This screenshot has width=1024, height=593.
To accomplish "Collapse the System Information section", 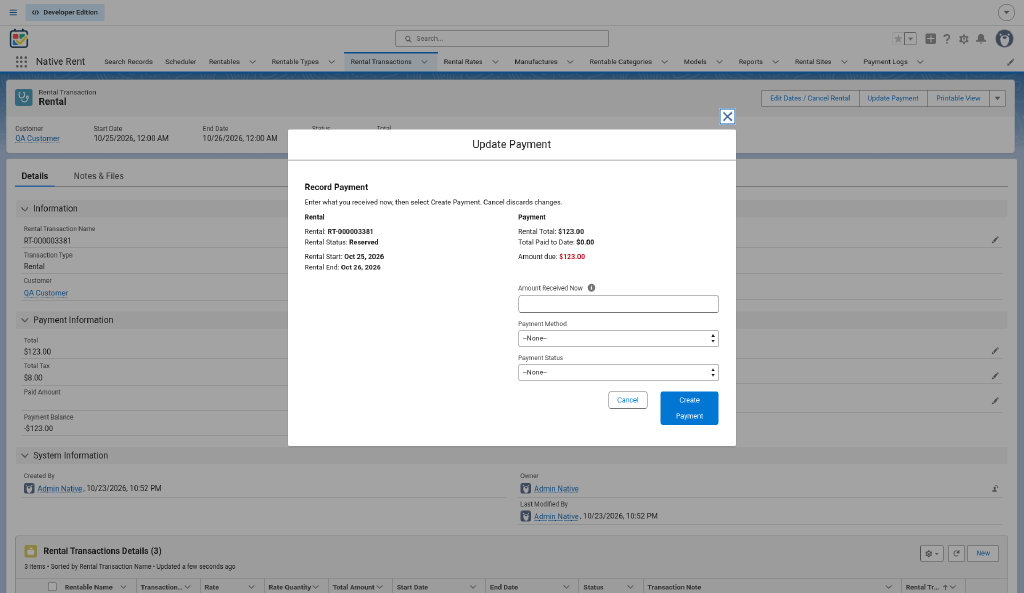I will [x=25, y=455].
